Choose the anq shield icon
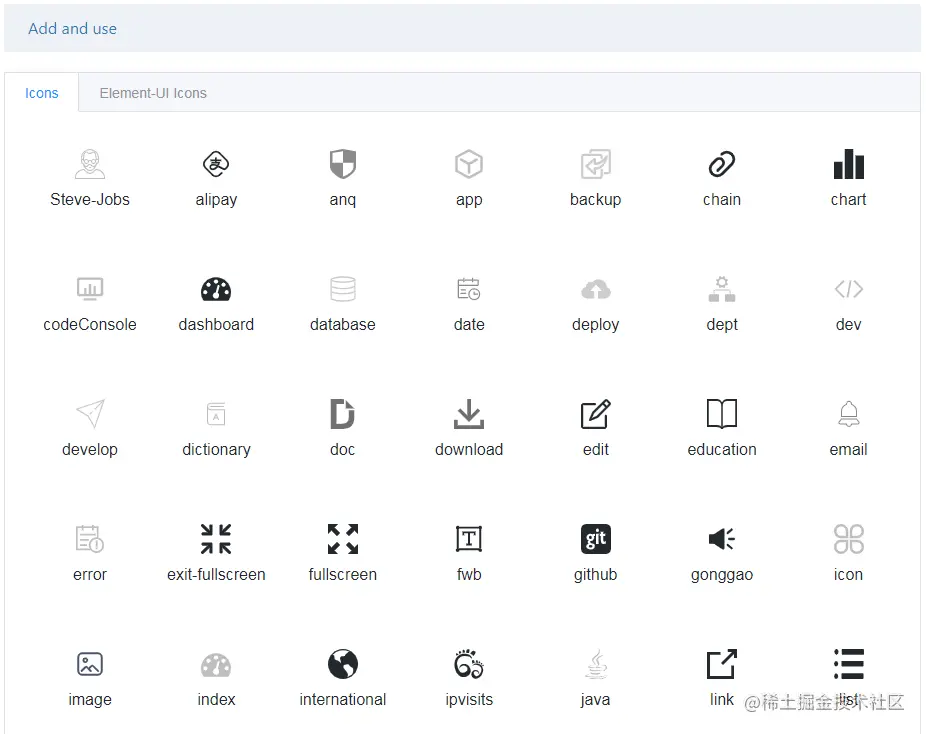The image size is (926, 734). click(x=343, y=164)
